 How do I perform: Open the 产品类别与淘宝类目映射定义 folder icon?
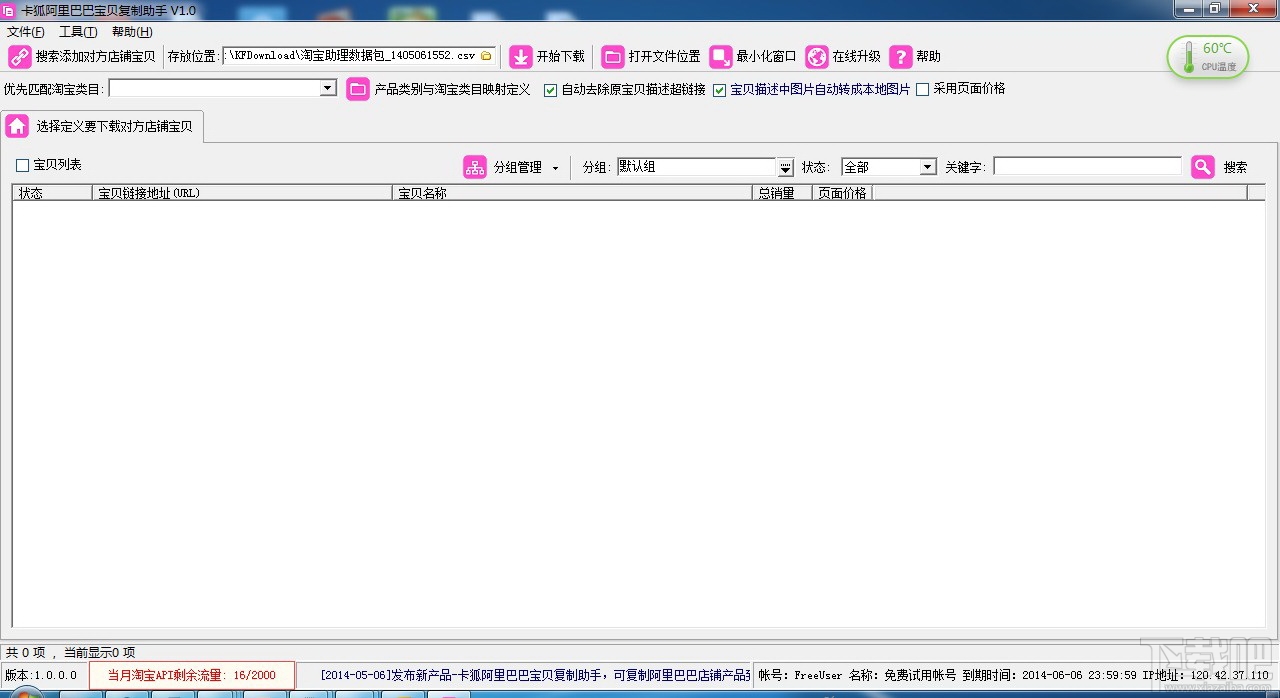pyautogui.click(x=358, y=89)
